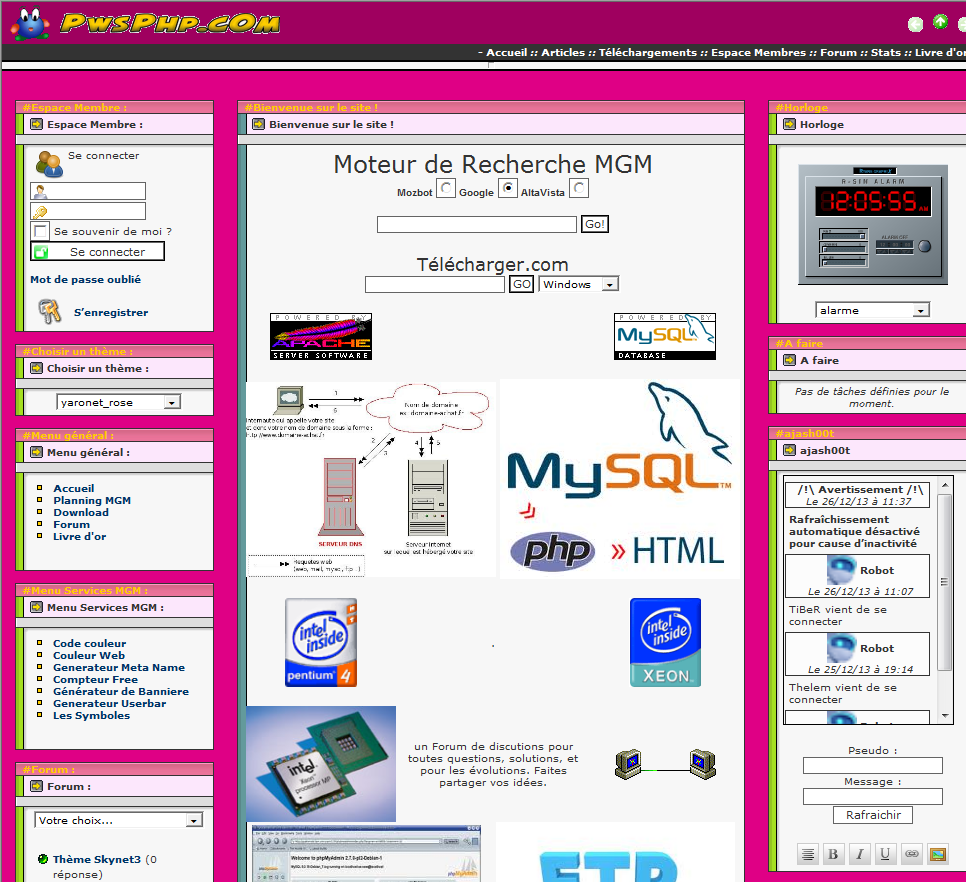The image size is (966, 882).
Task: Click the arrow icon beside A faire title
Action: click(789, 360)
